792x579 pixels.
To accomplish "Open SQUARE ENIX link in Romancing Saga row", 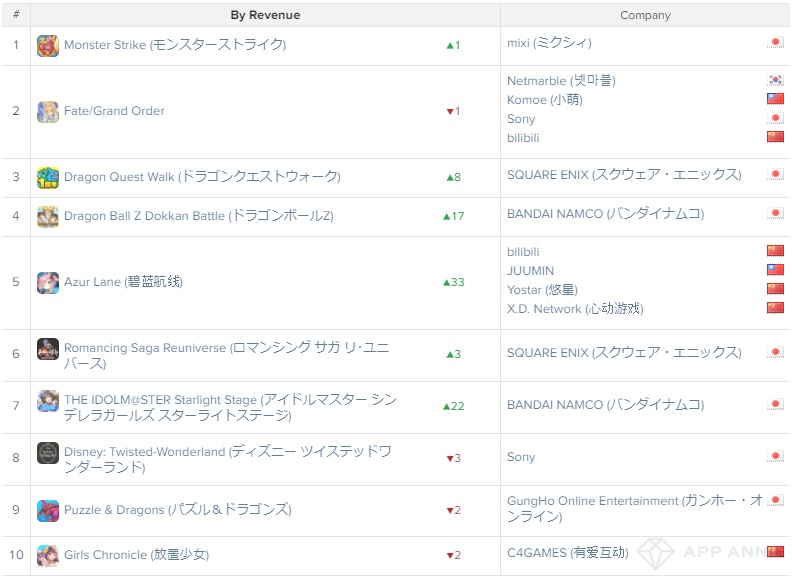I will click(x=624, y=353).
